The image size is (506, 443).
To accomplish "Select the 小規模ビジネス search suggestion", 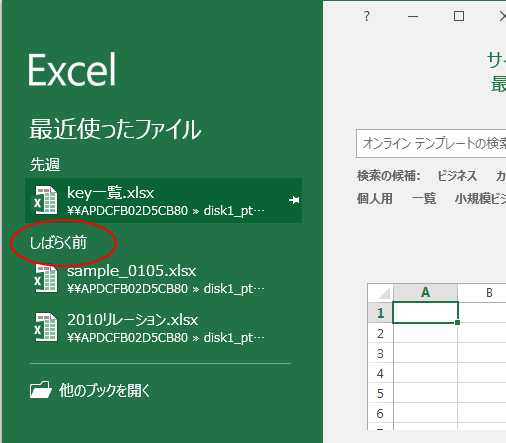I will [480, 199].
